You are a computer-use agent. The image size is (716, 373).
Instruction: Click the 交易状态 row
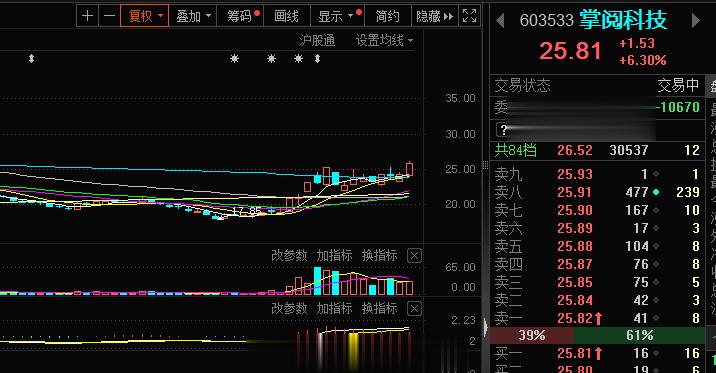(597, 85)
